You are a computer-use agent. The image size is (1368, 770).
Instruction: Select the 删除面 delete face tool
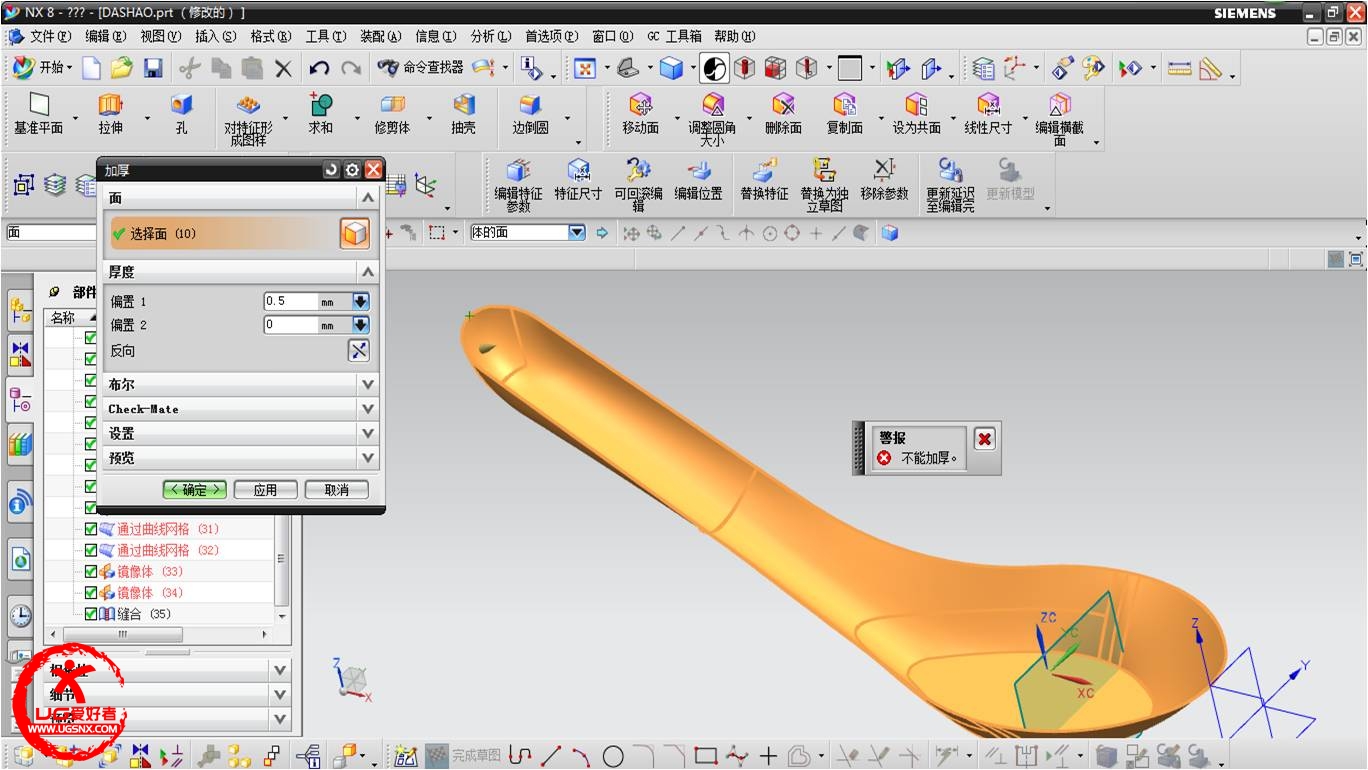pos(783,114)
